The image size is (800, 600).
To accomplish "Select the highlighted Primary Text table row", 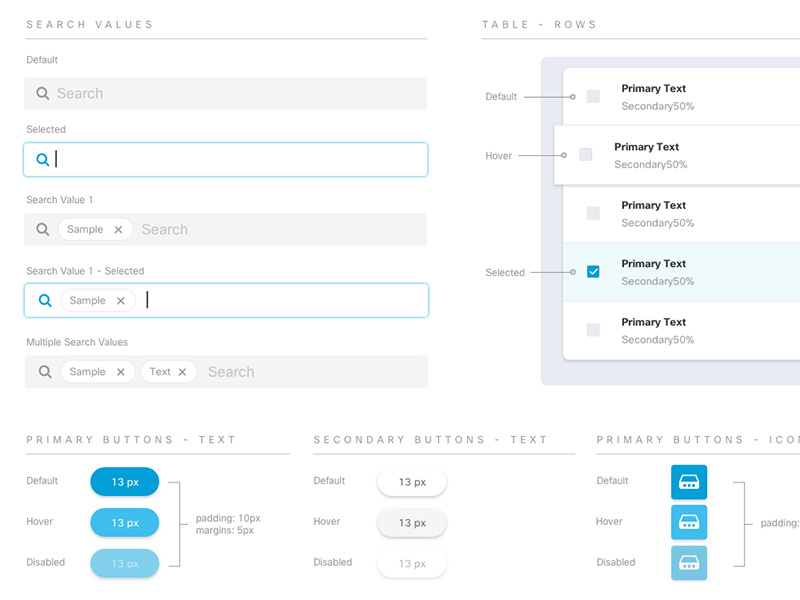I will 680,271.
